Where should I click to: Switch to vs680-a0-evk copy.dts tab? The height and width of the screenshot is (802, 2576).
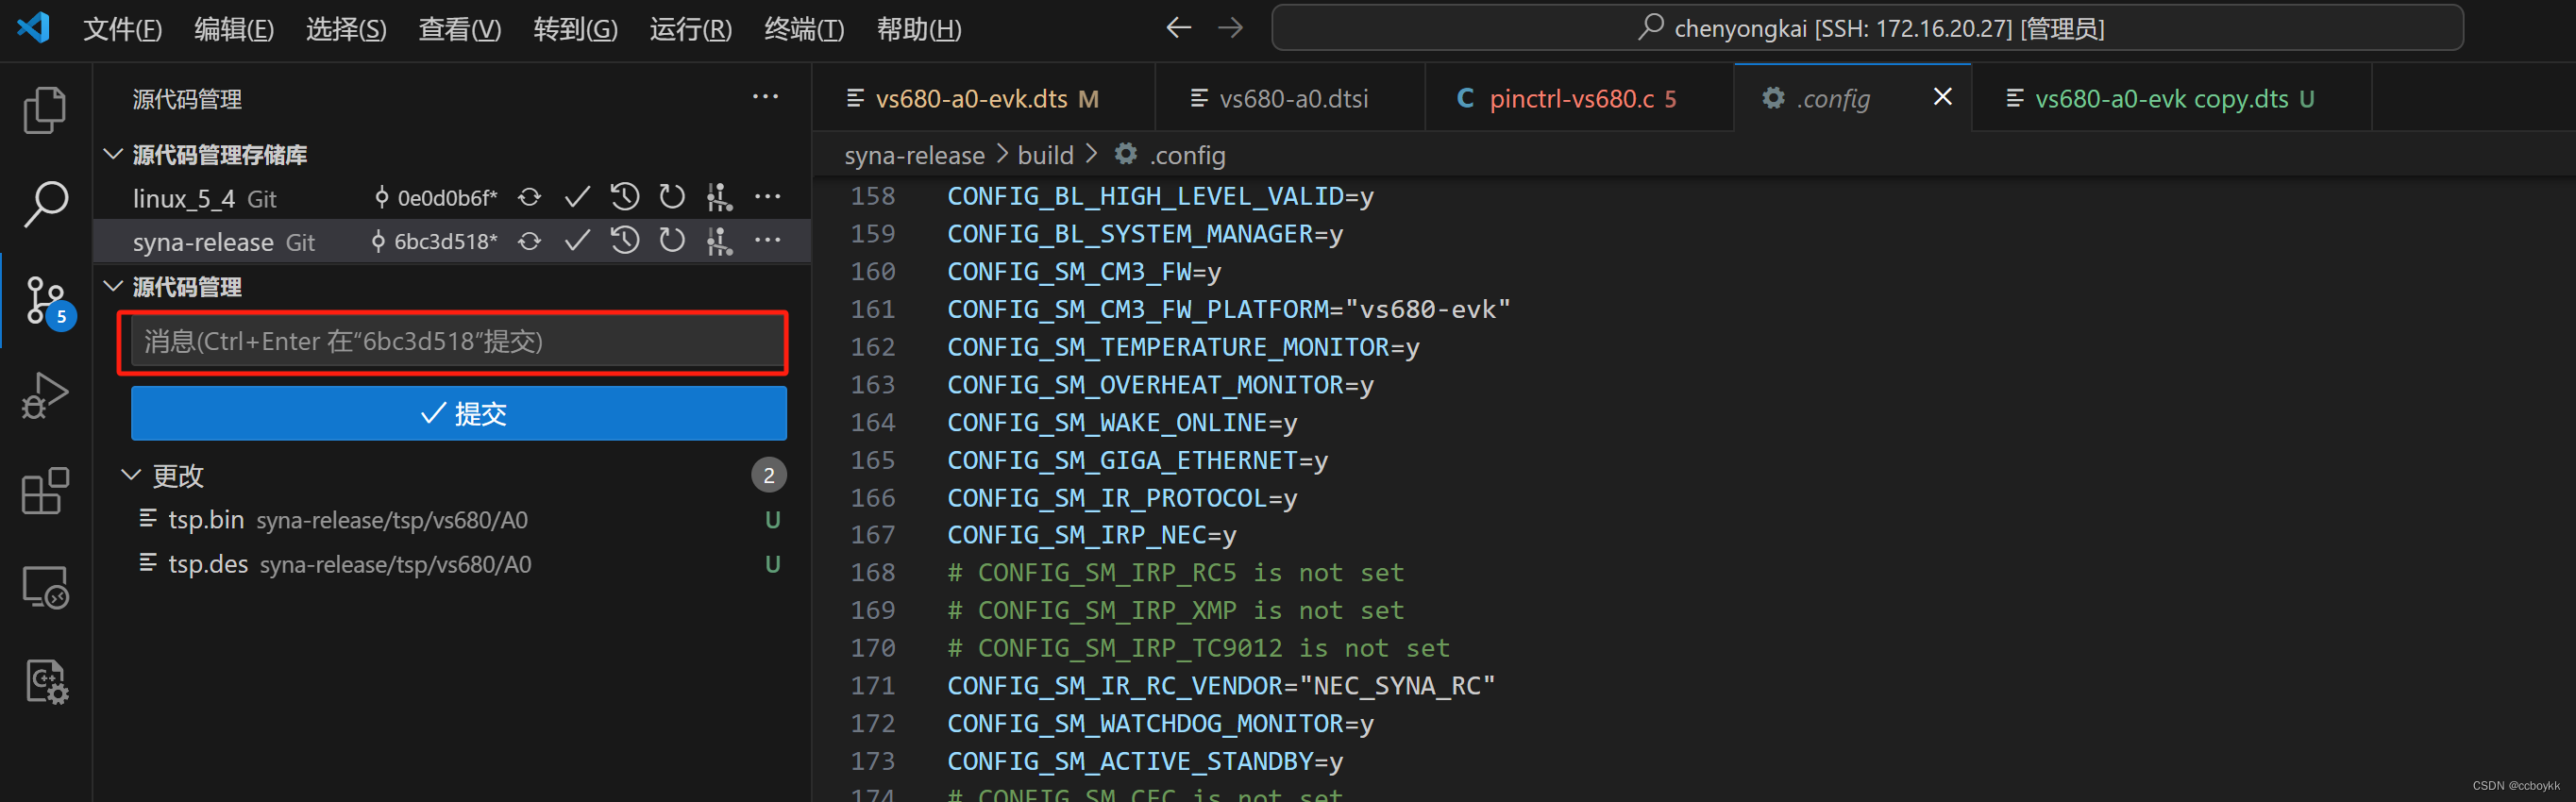pyautogui.click(x=2171, y=98)
